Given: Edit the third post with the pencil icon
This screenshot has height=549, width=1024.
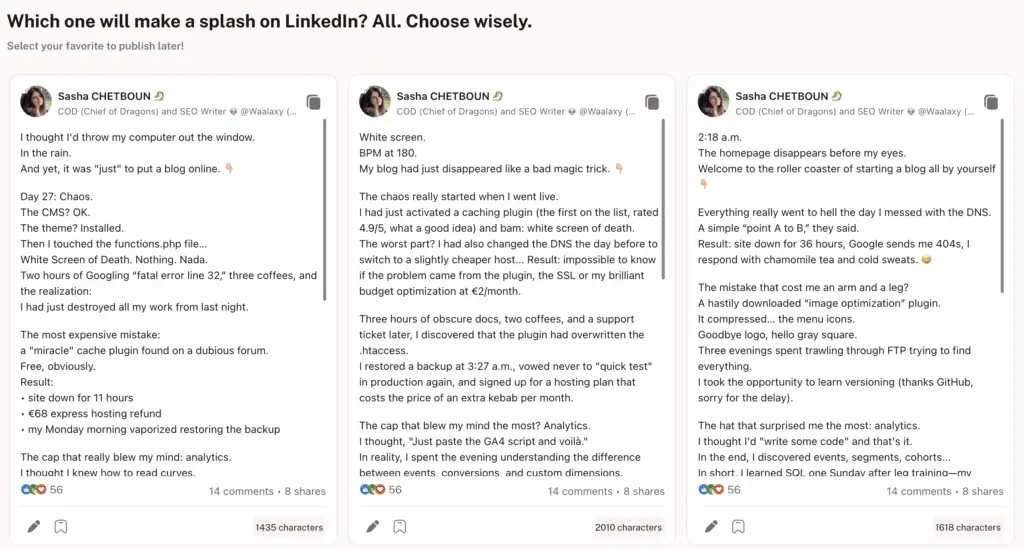Looking at the screenshot, I should (711, 526).
